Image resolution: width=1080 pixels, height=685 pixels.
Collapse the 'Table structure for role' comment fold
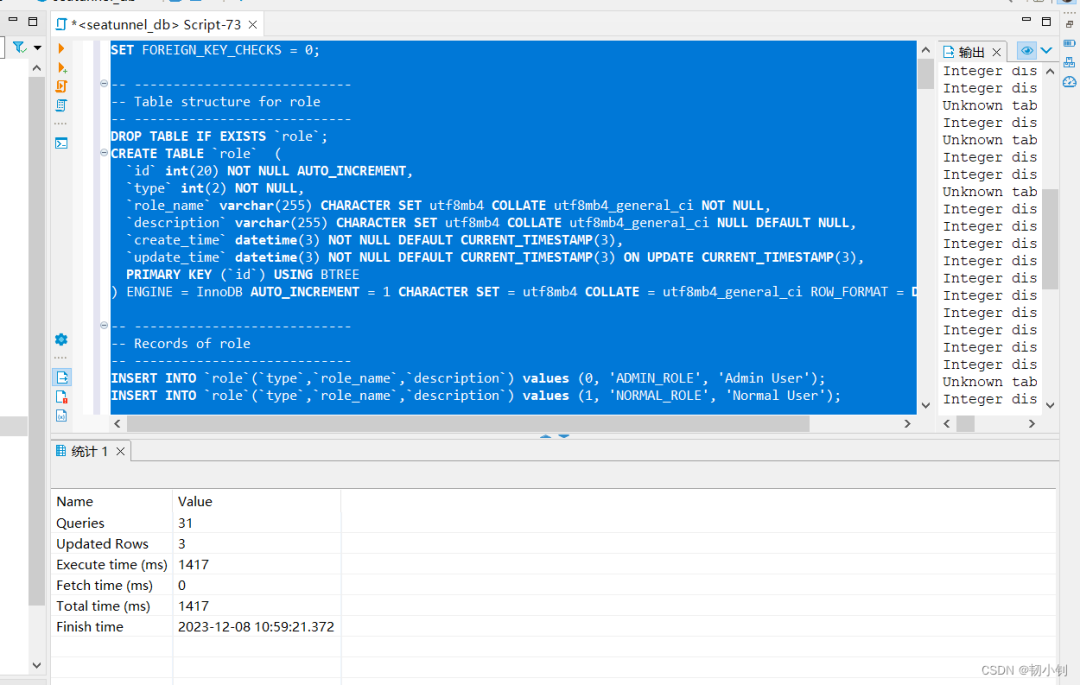point(104,83)
